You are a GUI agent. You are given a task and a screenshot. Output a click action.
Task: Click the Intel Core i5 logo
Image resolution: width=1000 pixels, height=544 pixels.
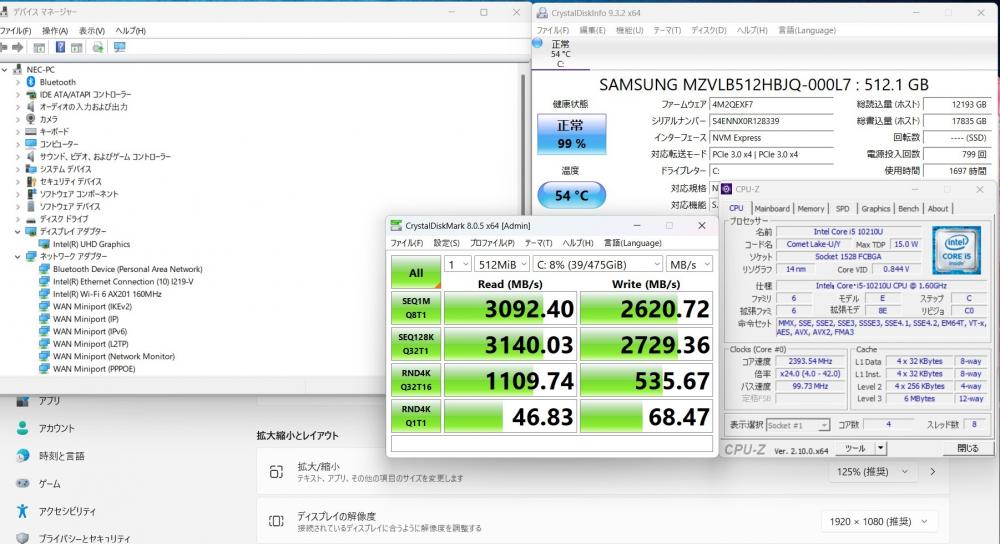(x=956, y=251)
